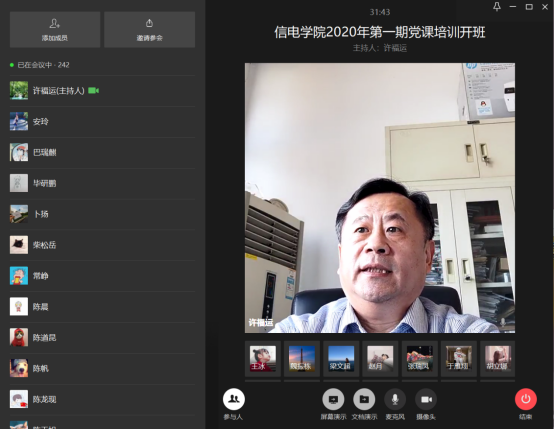Viewport: 554px width, 429px height.
Task: Open 梁文韬's video thumbnail
Action: [x=341, y=359]
